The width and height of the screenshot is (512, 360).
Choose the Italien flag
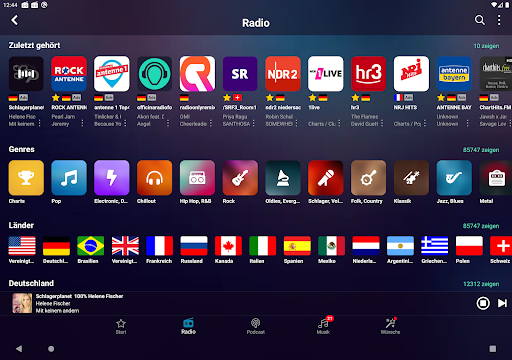tap(263, 246)
